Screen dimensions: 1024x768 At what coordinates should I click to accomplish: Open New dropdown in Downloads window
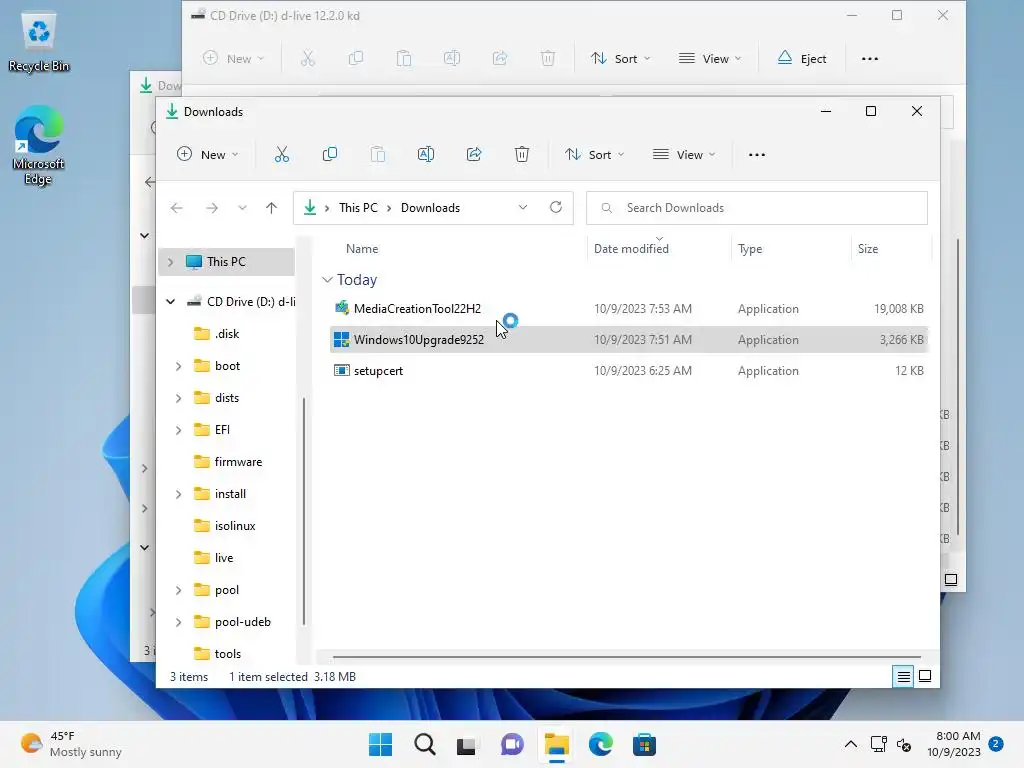[208, 155]
